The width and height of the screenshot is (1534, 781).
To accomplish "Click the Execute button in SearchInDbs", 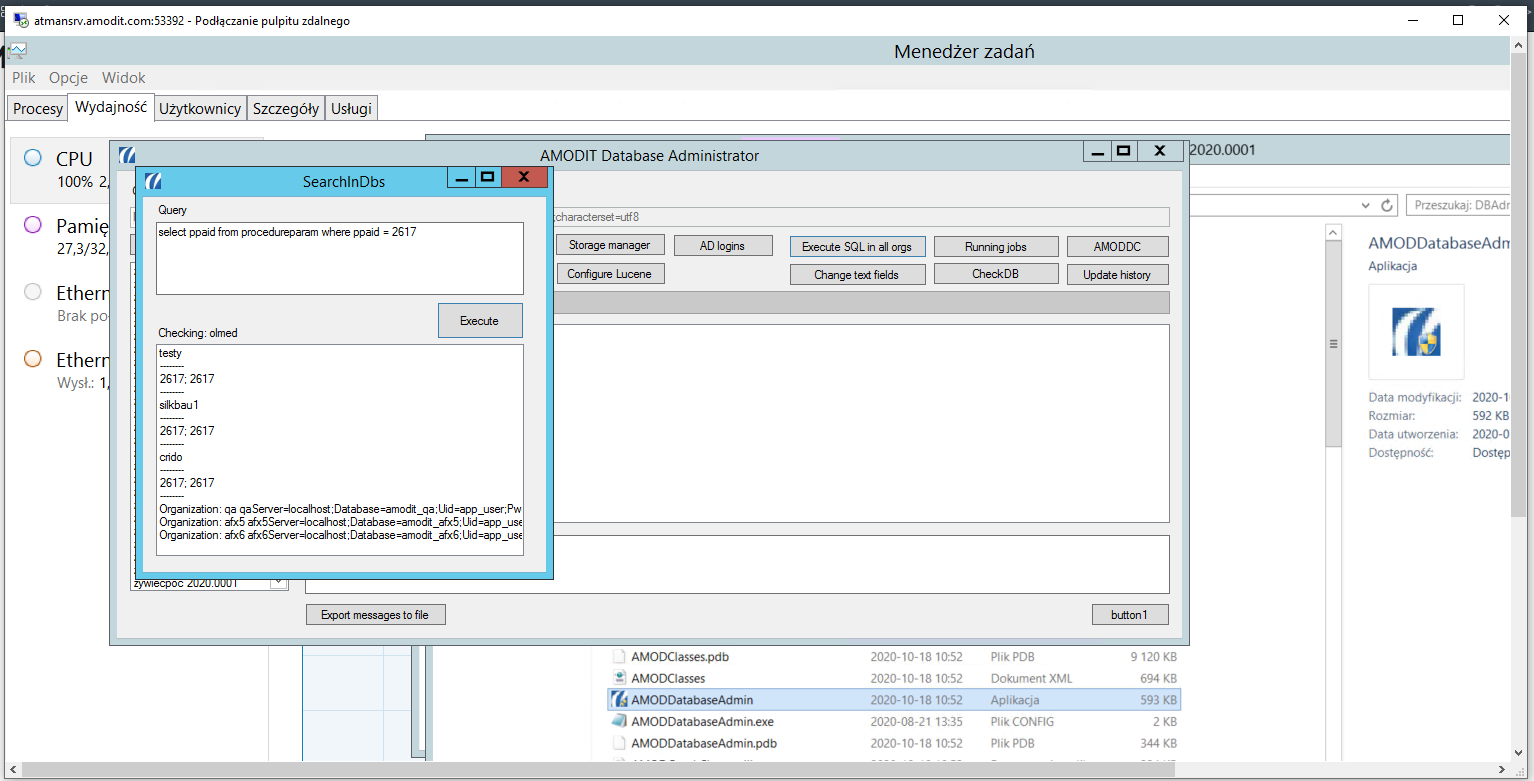I will 480,321.
